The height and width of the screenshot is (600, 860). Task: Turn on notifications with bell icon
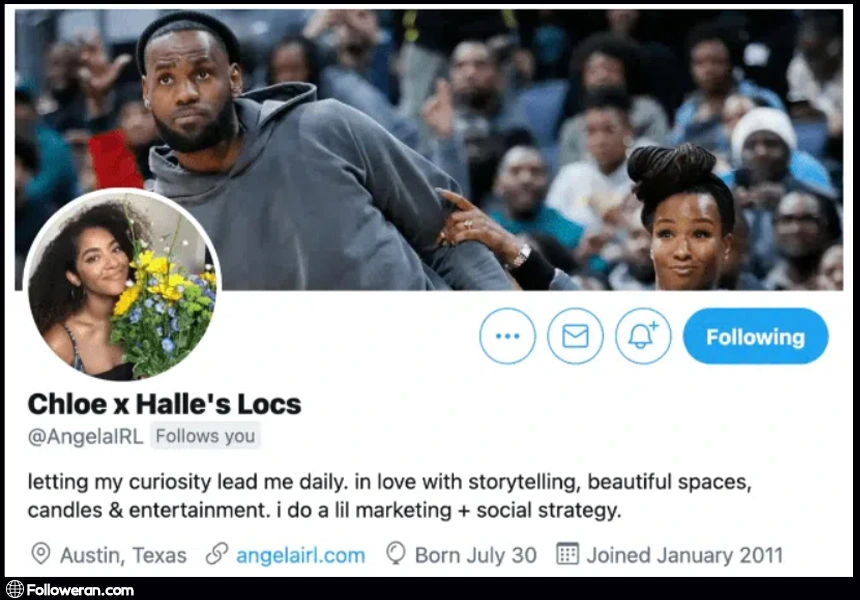[x=643, y=336]
